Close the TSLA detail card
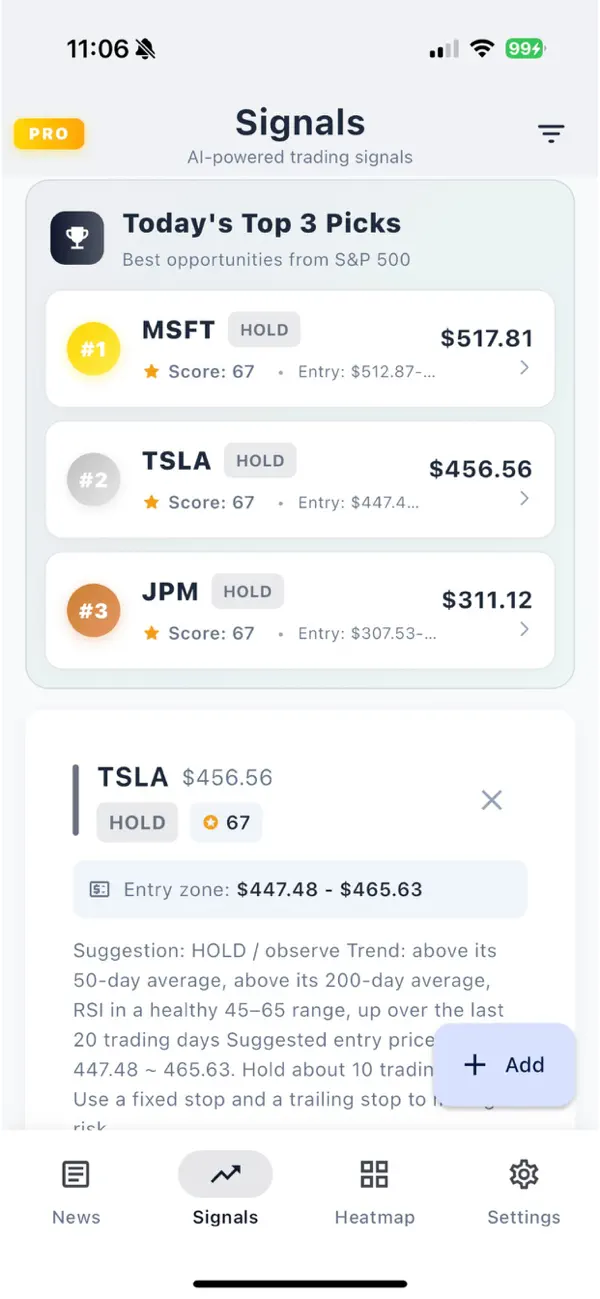Viewport: 600px width, 1299px height. tap(491, 800)
